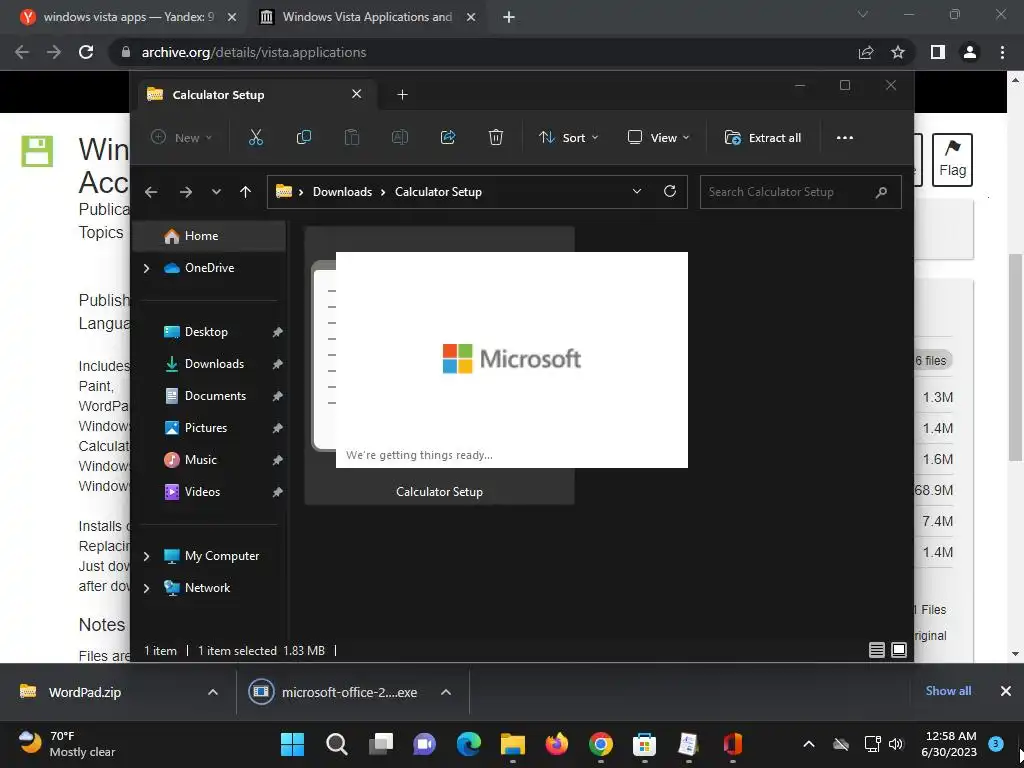1024x768 pixels.
Task: Open the Sort dropdown menu
Action: [568, 138]
